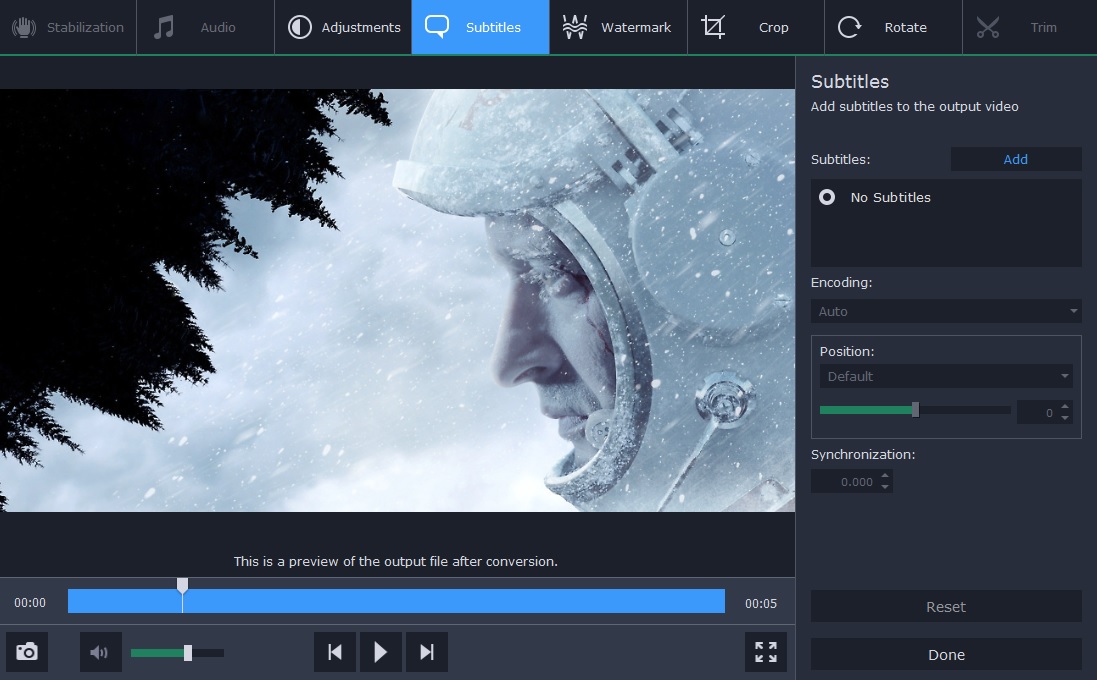Take a snapshot with the camera icon
Image resolution: width=1097 pixels, height=680 pixels.
(27, 653)
